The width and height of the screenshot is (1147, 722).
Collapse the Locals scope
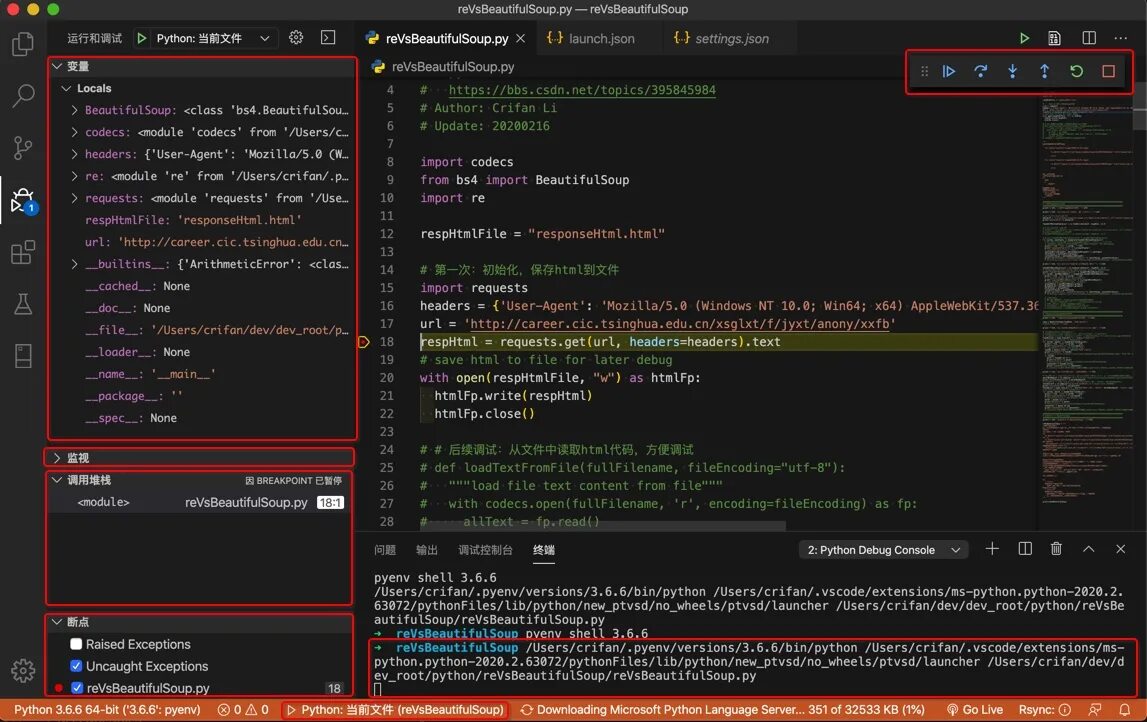click(x=67, y=88)
